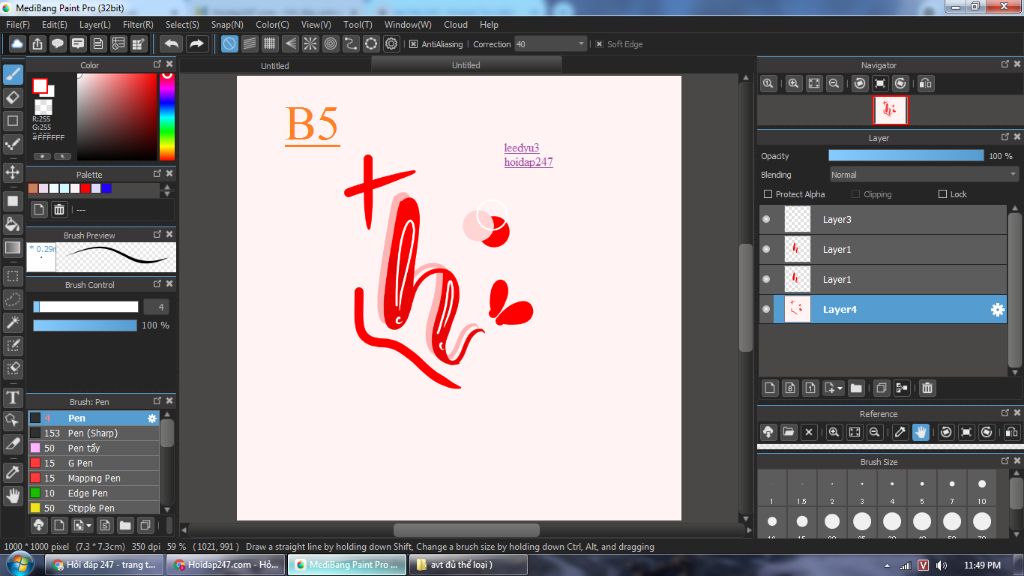1024x576 pixels.
Task: Click the Undo arrow in toolbar
Action: [x=171, y=44]
